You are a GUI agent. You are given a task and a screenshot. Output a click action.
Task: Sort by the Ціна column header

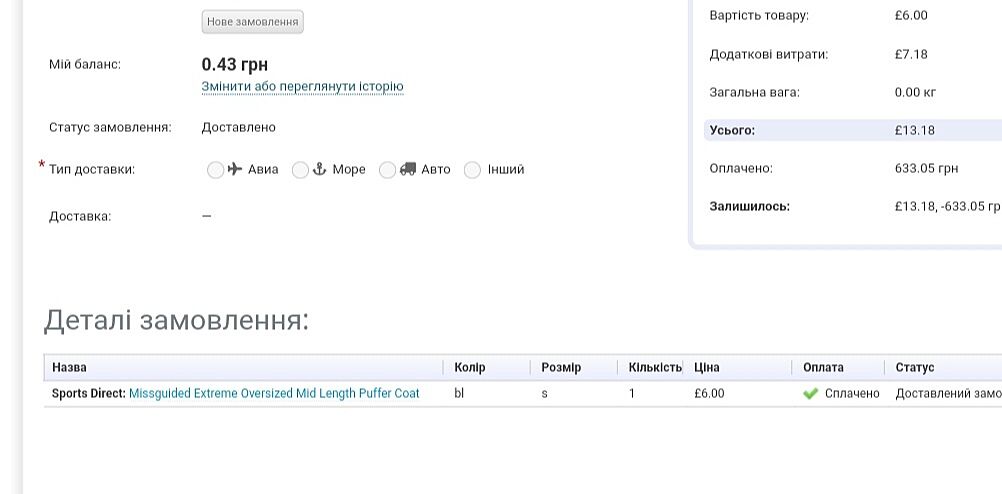(706, 368)
